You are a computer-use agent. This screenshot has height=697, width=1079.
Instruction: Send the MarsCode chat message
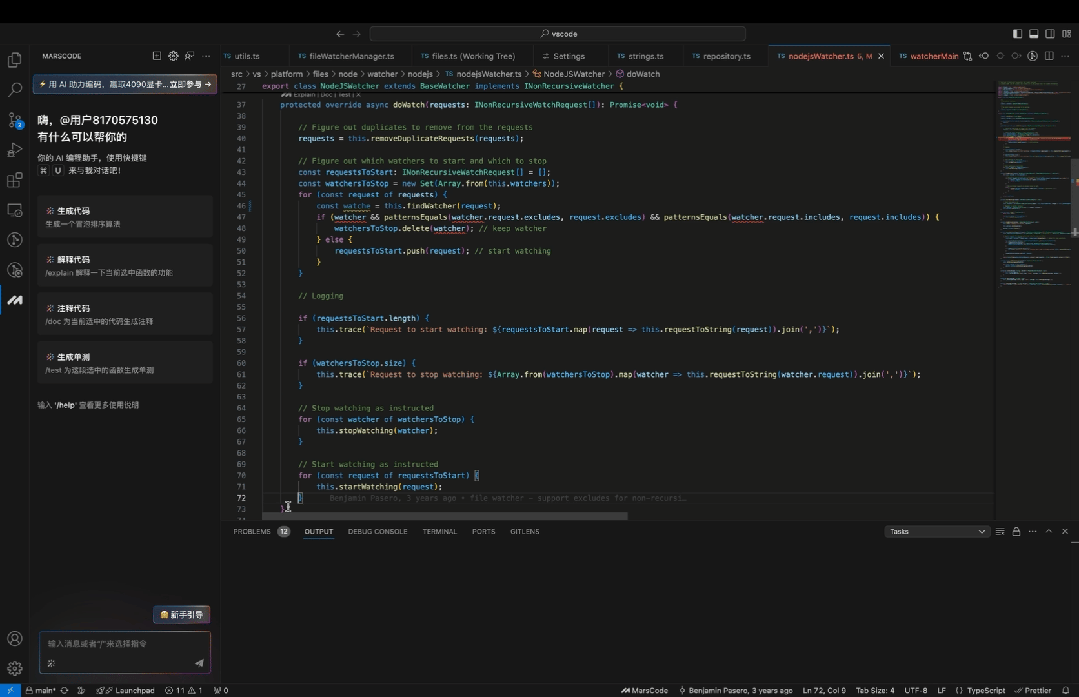tap(200, 663)
